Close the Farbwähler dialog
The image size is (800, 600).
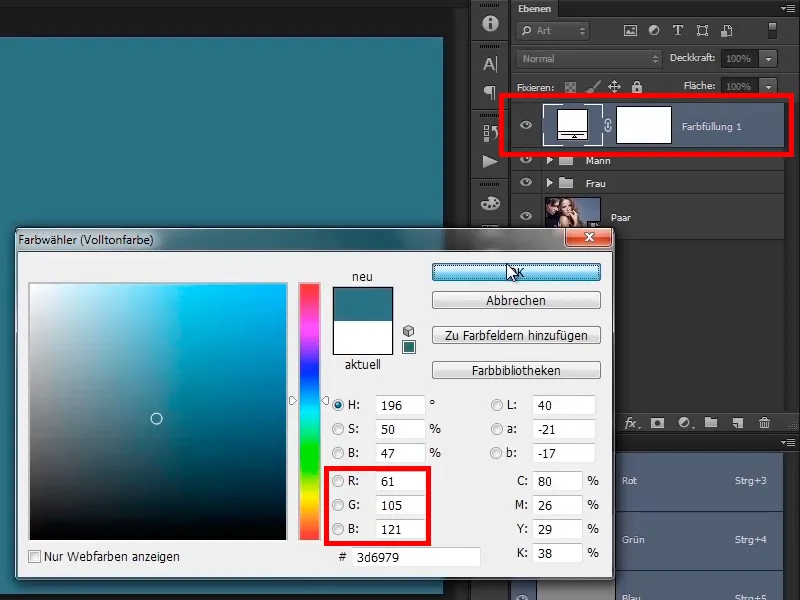tap(589, 237)
